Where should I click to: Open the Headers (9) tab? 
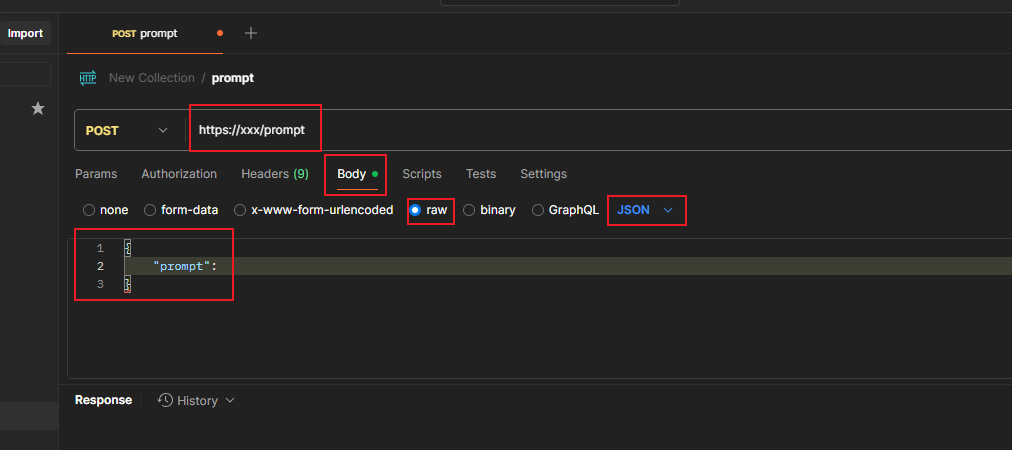(274, 174)
